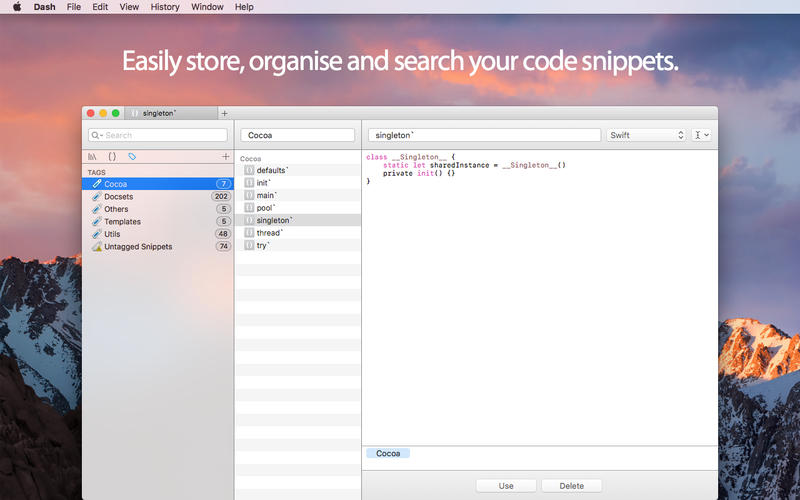The height and width of the screenshot is (500, 800).
Task: Switch to the snippets braces icon
Action: pos(112,157)
